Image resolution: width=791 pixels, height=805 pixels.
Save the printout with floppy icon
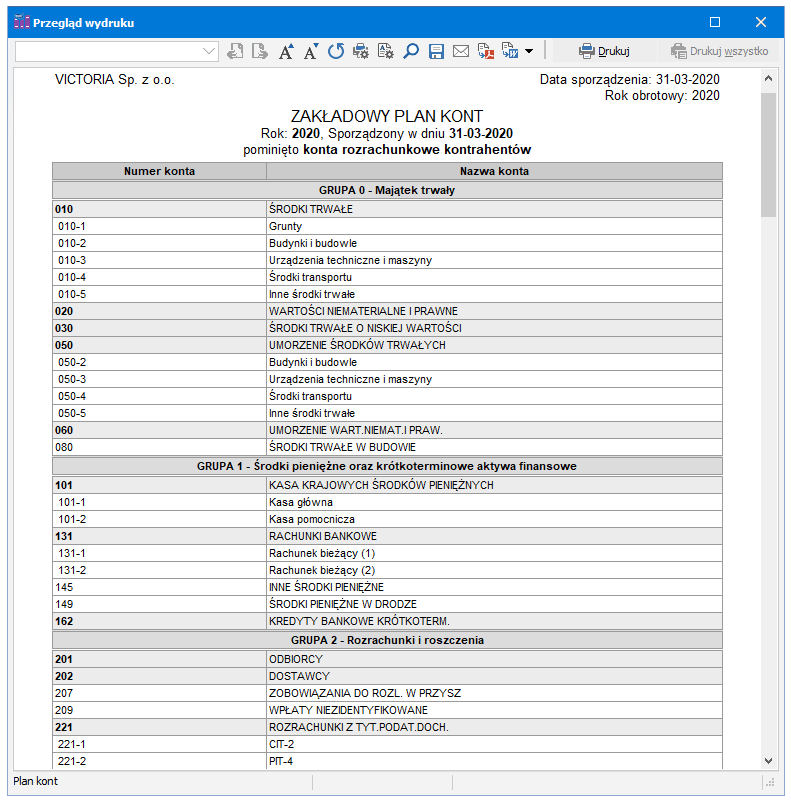(436, 51)
